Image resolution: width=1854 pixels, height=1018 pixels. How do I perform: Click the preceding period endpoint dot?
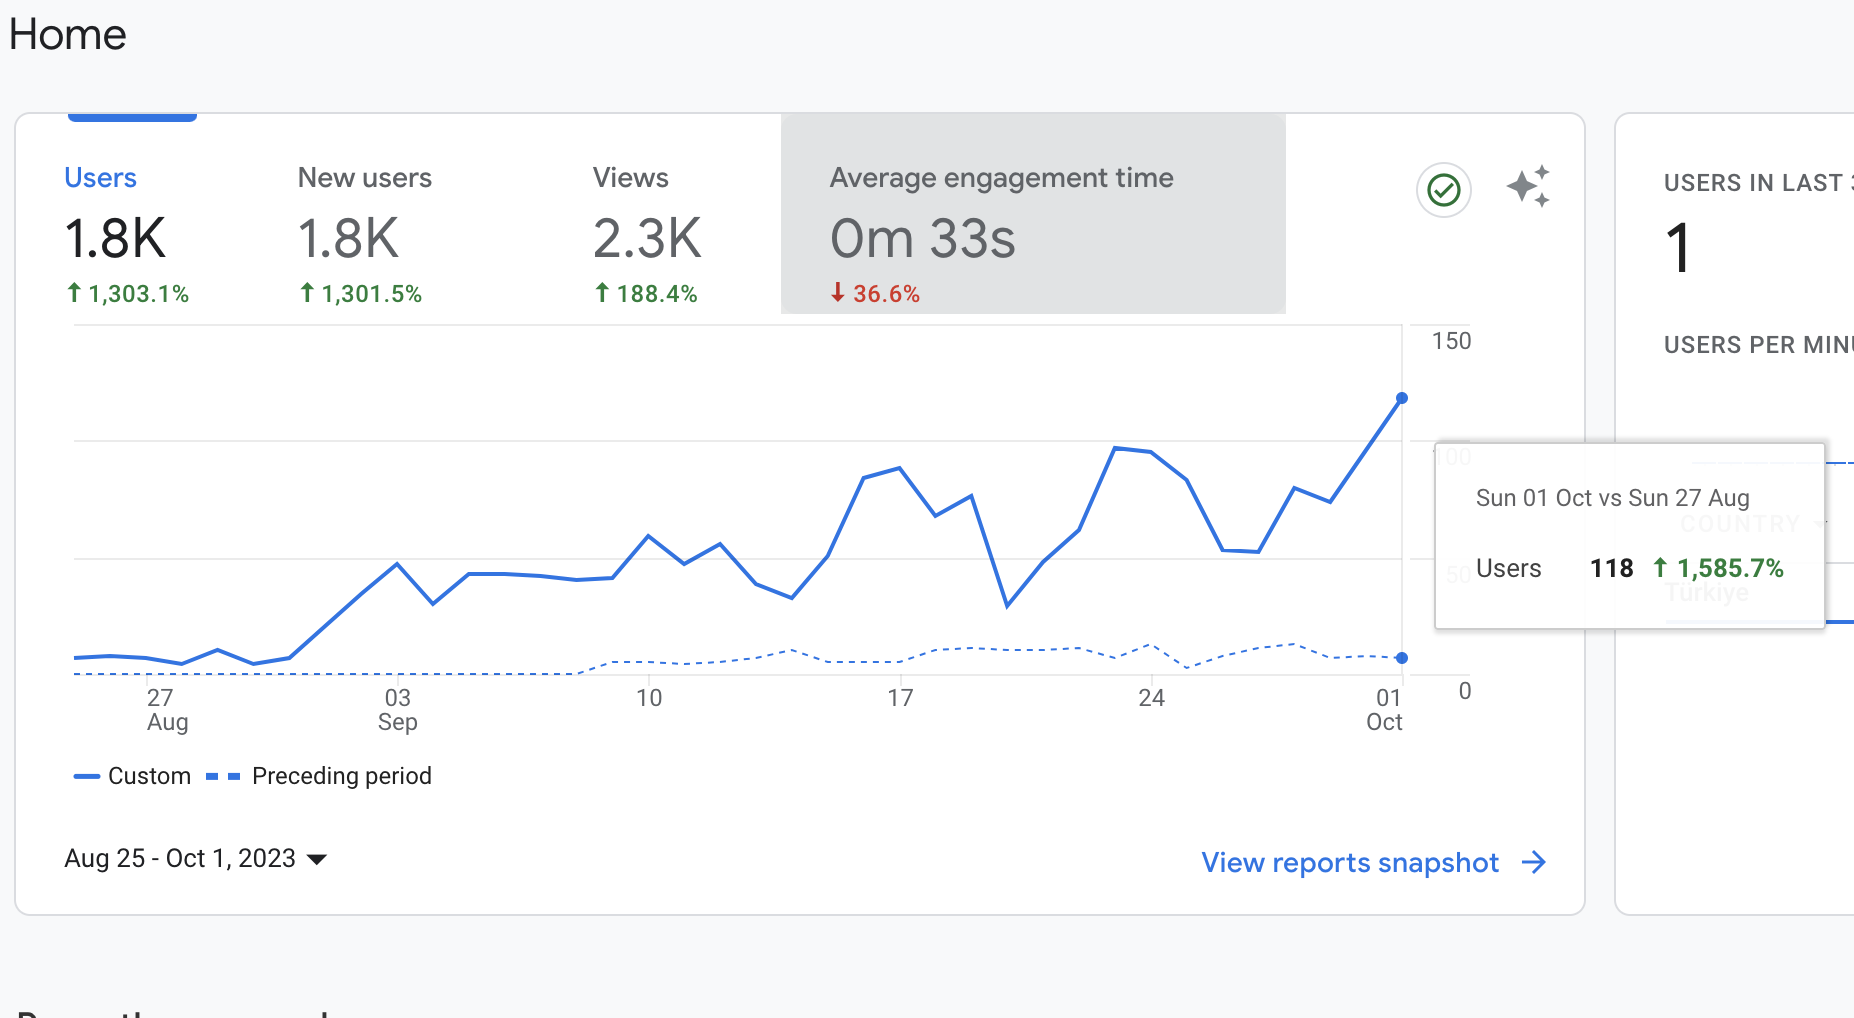coord(1402,658)
